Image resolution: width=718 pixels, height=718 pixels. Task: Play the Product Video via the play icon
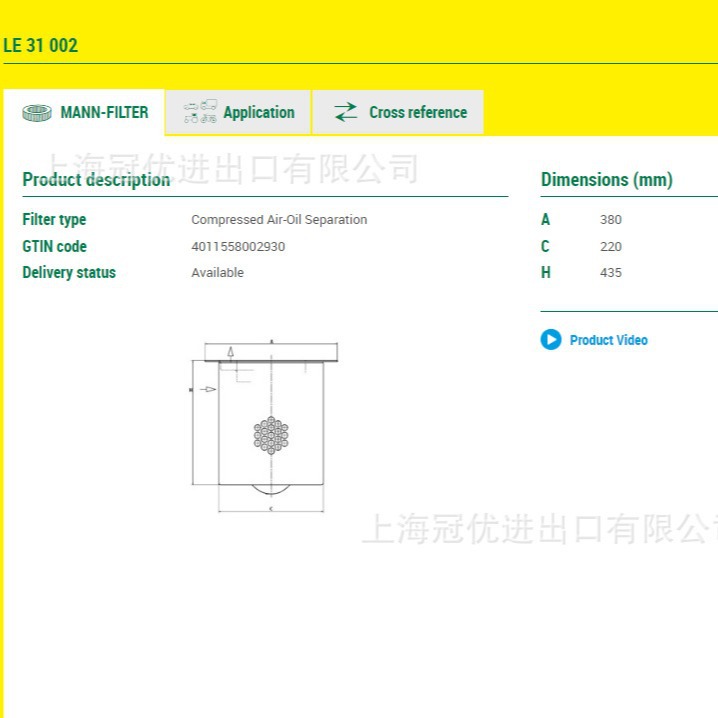tap(551, 340)
